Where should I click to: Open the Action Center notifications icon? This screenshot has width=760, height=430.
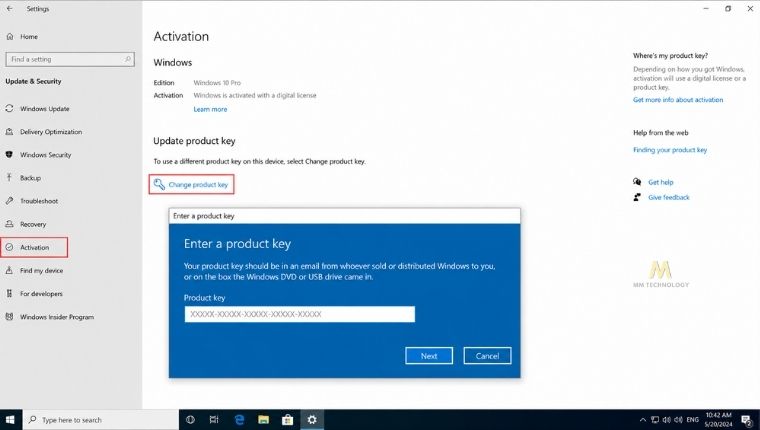(x=747, y=420)
